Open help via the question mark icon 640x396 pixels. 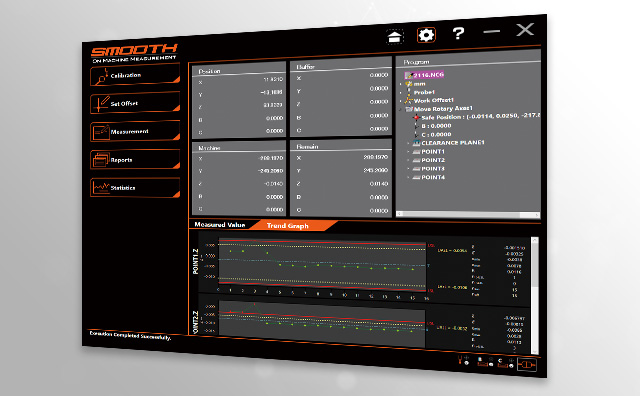[458, 33]
